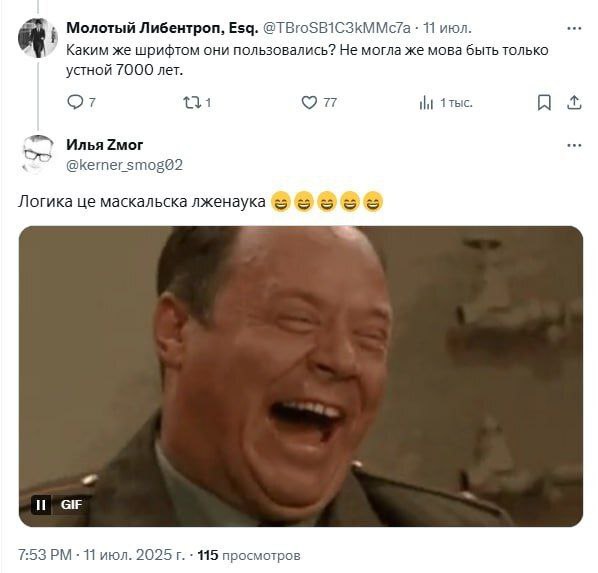Click the reply icon with 7 comments
The width and height of the screenshot is (598, 573).
point(75,102)
